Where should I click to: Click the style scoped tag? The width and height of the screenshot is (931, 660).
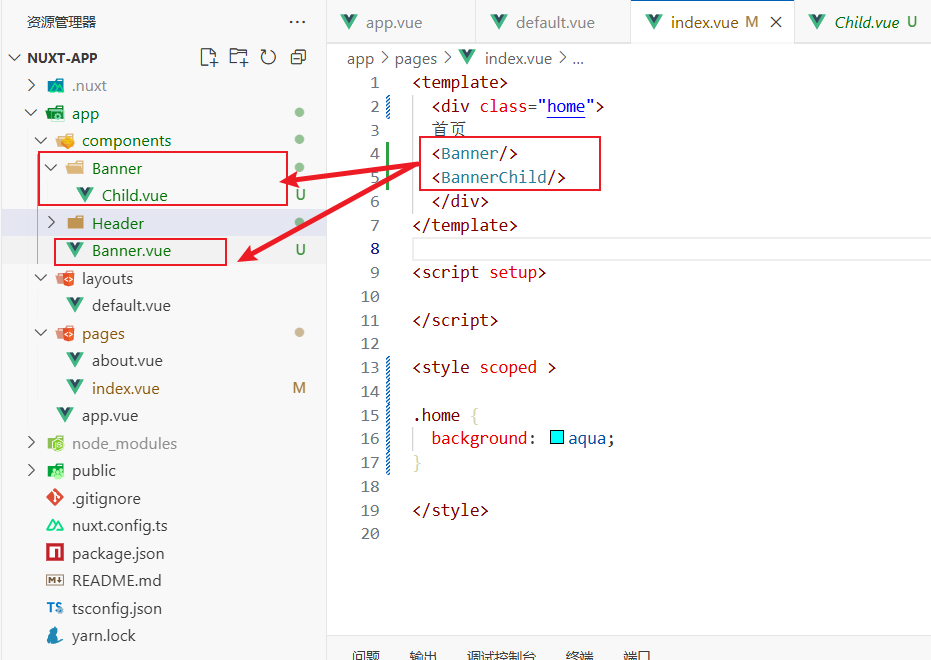484,367
